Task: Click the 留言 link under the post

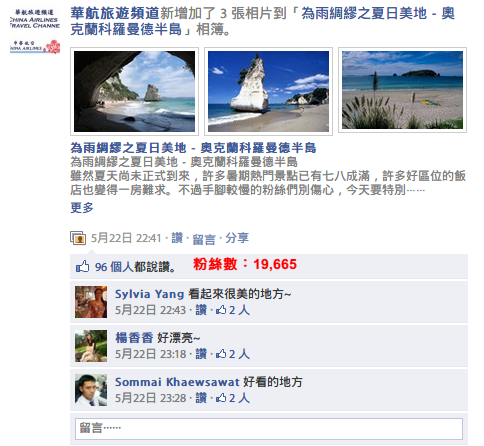Action: [204, 239]
